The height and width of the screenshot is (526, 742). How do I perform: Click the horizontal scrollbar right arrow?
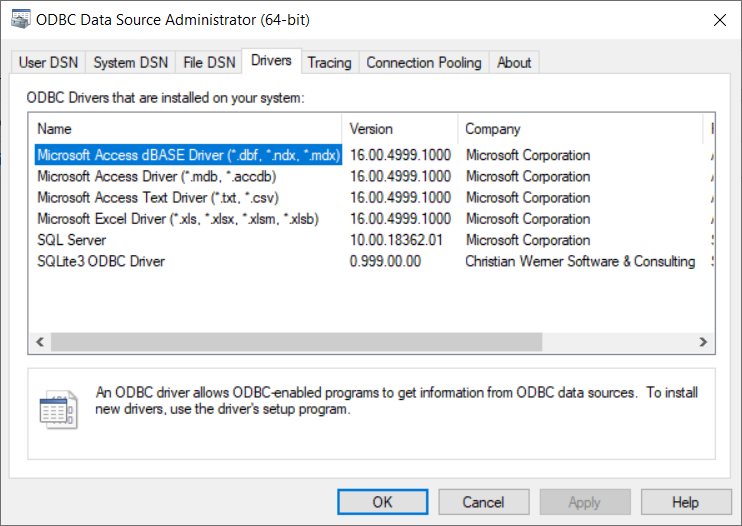click(x=705, y=342)
